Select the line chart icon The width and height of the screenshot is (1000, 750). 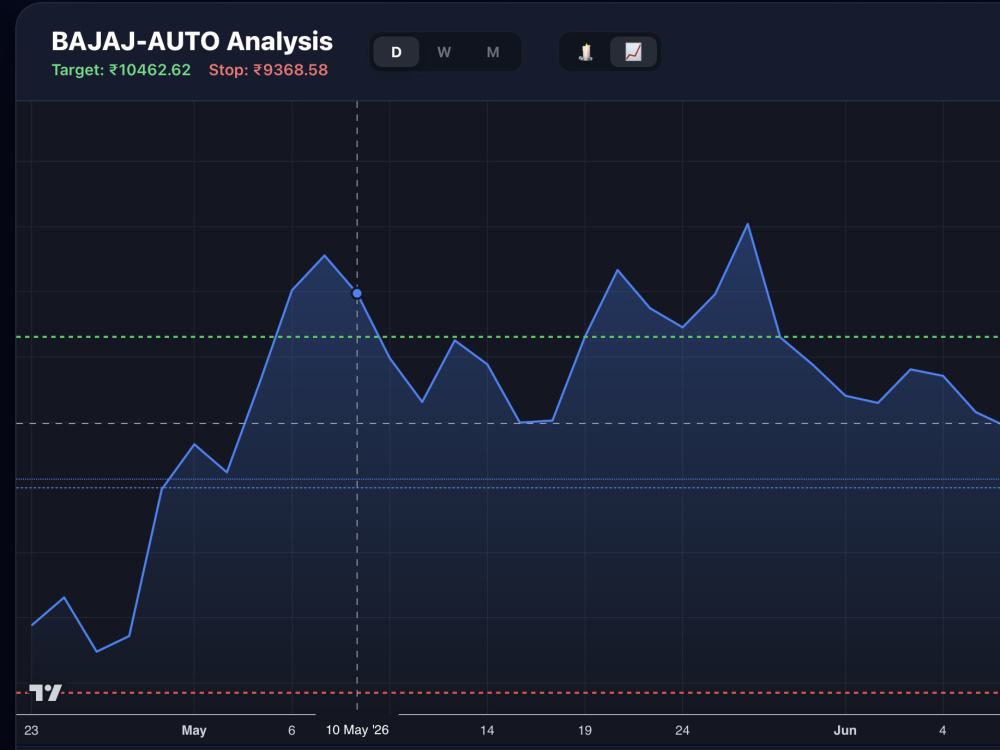pos(633,52)
